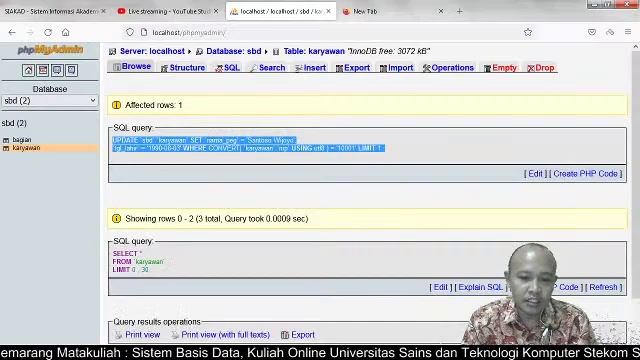Switch to the Browse tab
Image resolution: width=640 pixels, height=360 pixels.
coord(132,67)
